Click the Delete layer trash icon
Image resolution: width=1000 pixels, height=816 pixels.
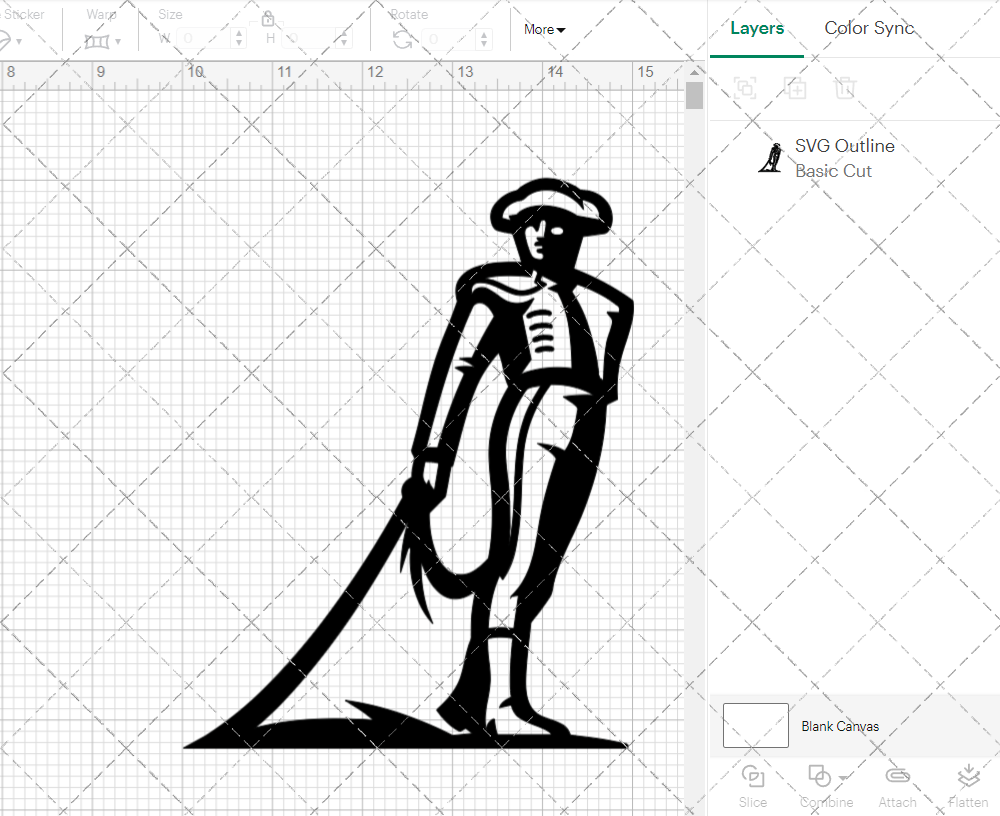(x=844, y=87)
